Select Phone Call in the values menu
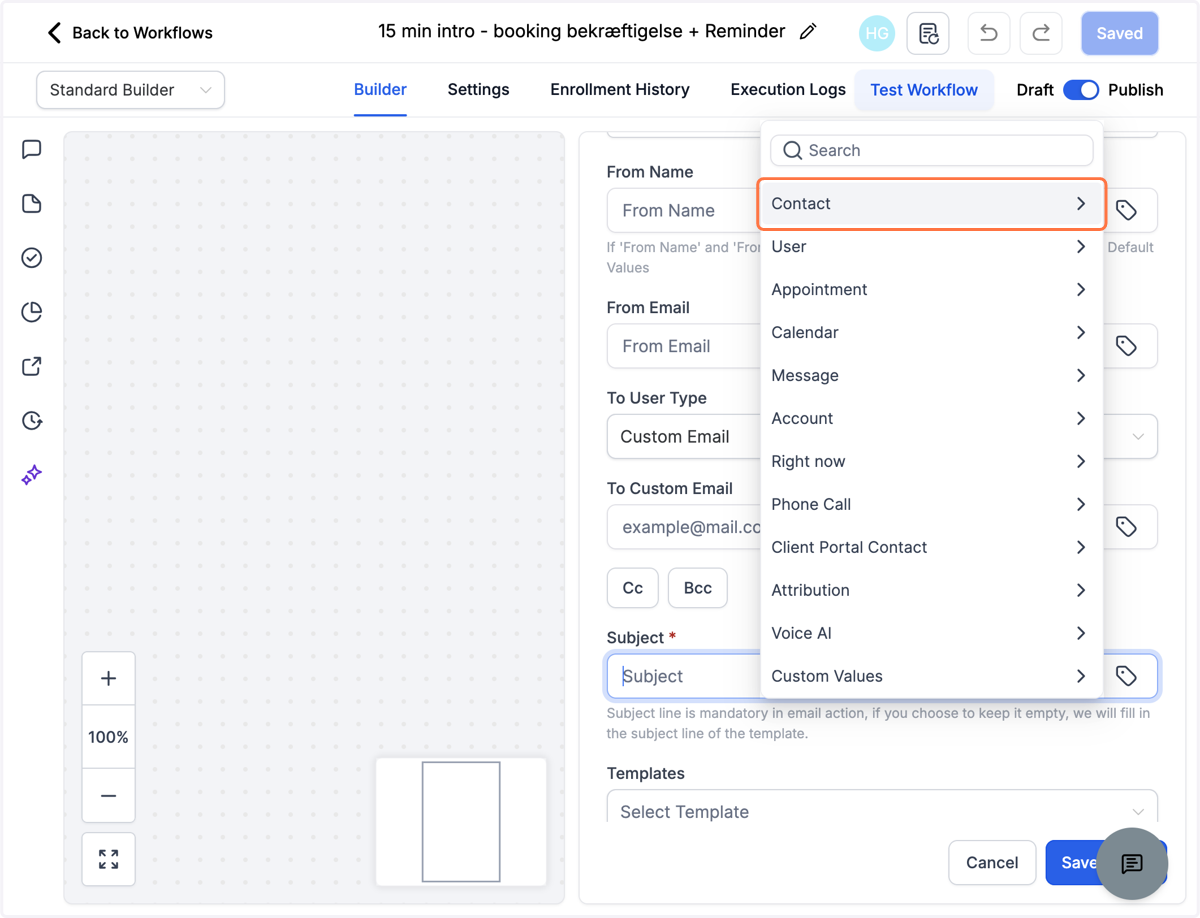The height and width of the screenshot is (918, 1200). coord(931,505)
